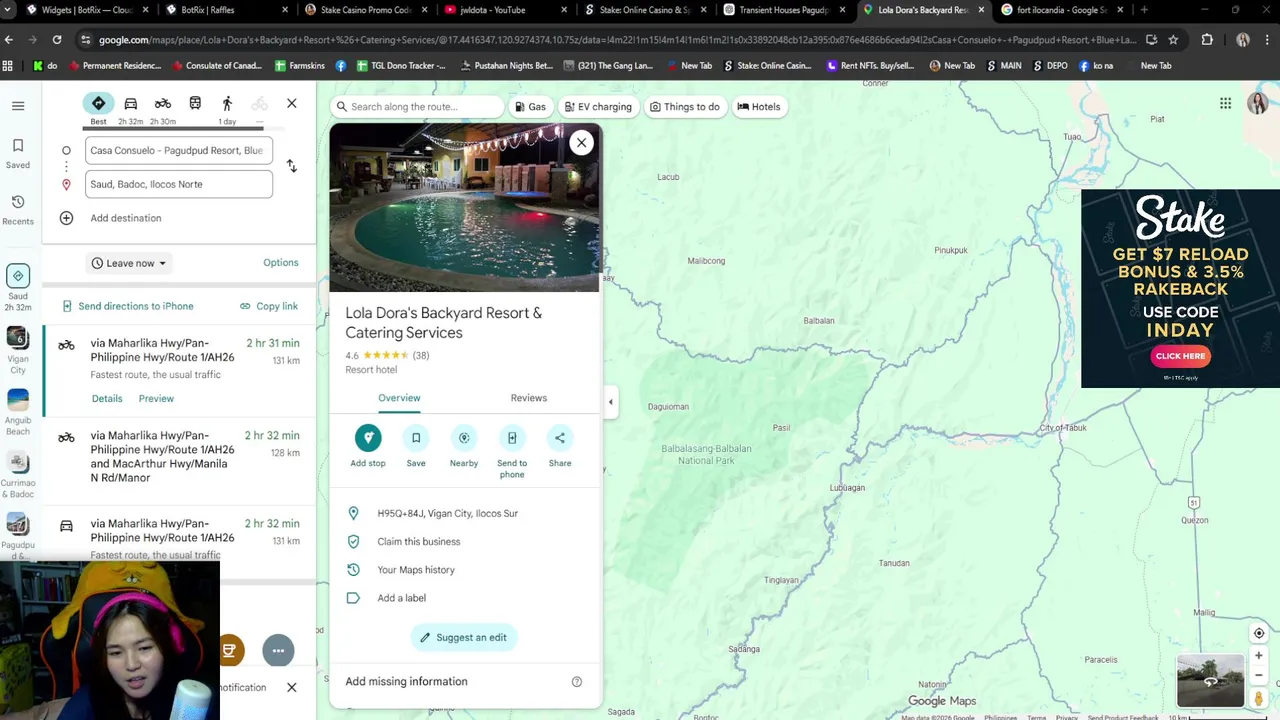Preview the fastest route

click(156, 398)
